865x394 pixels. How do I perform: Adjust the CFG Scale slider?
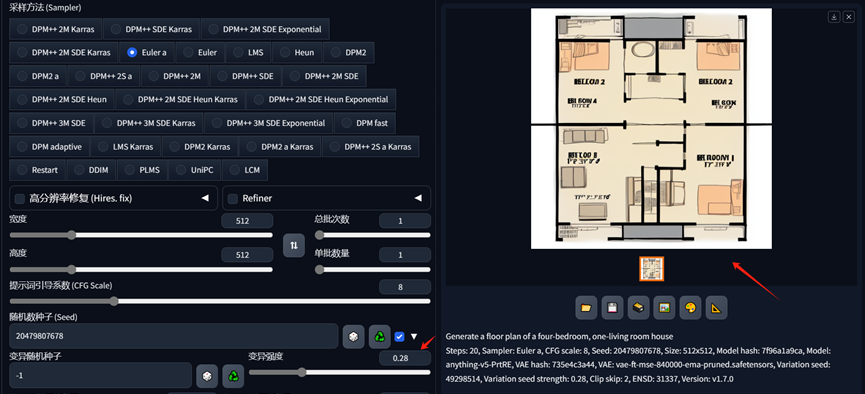pos(220,301)
